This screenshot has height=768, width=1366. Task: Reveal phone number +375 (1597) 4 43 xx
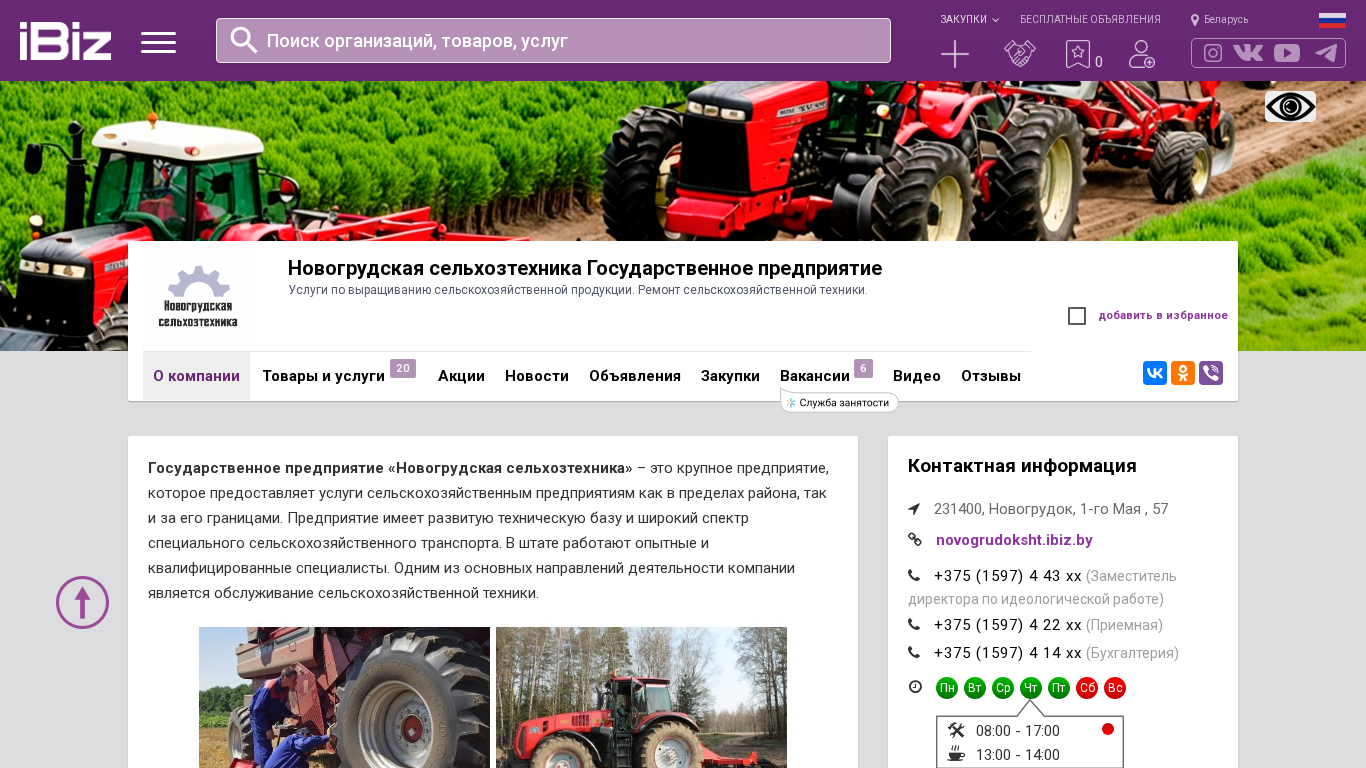(1008, 576)
